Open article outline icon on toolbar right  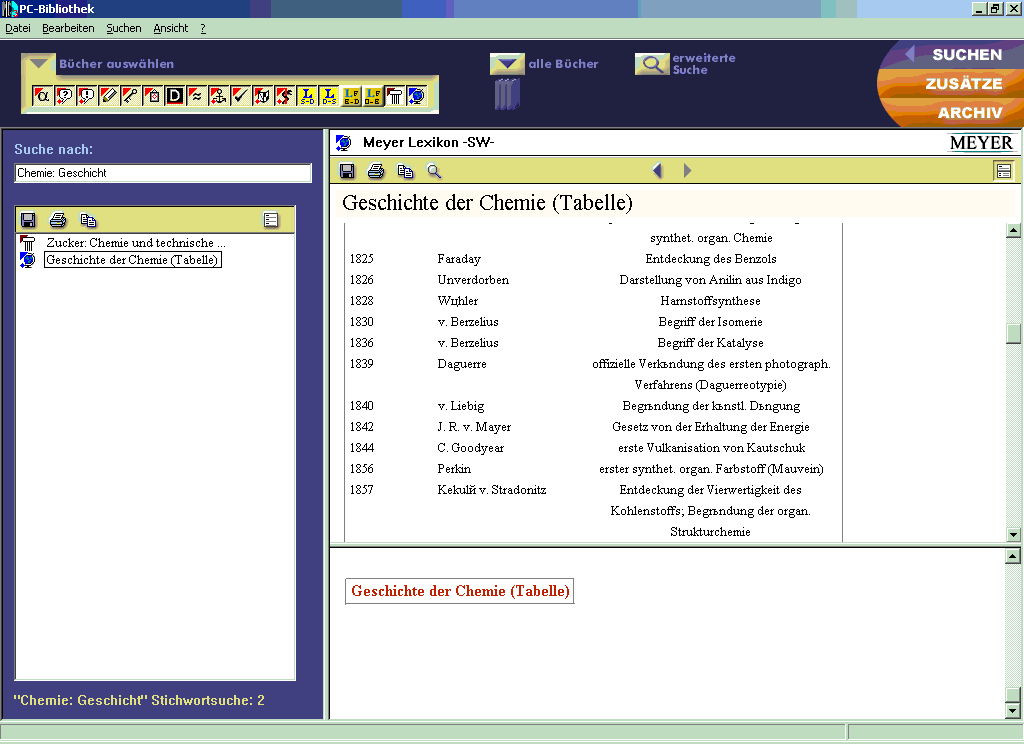coord(1004,171)
